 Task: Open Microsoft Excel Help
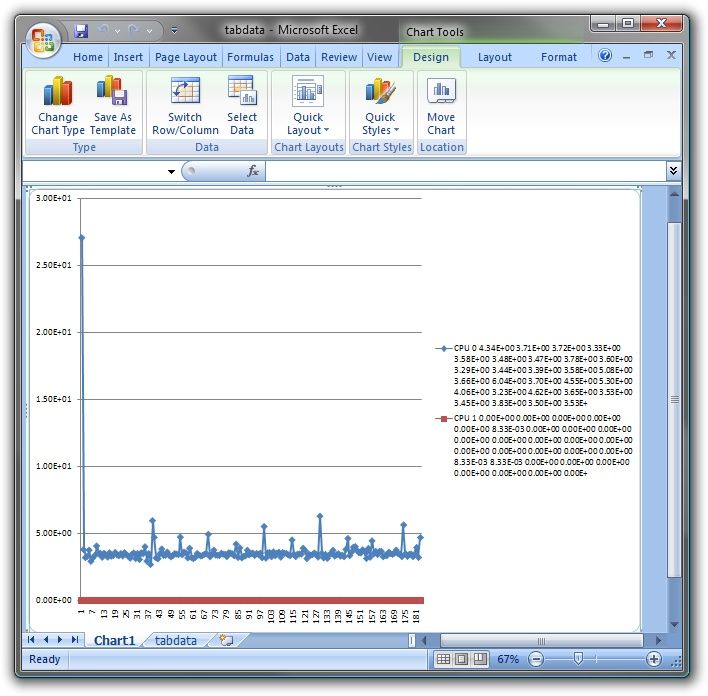pyautogui.click(x=605, y=56)
